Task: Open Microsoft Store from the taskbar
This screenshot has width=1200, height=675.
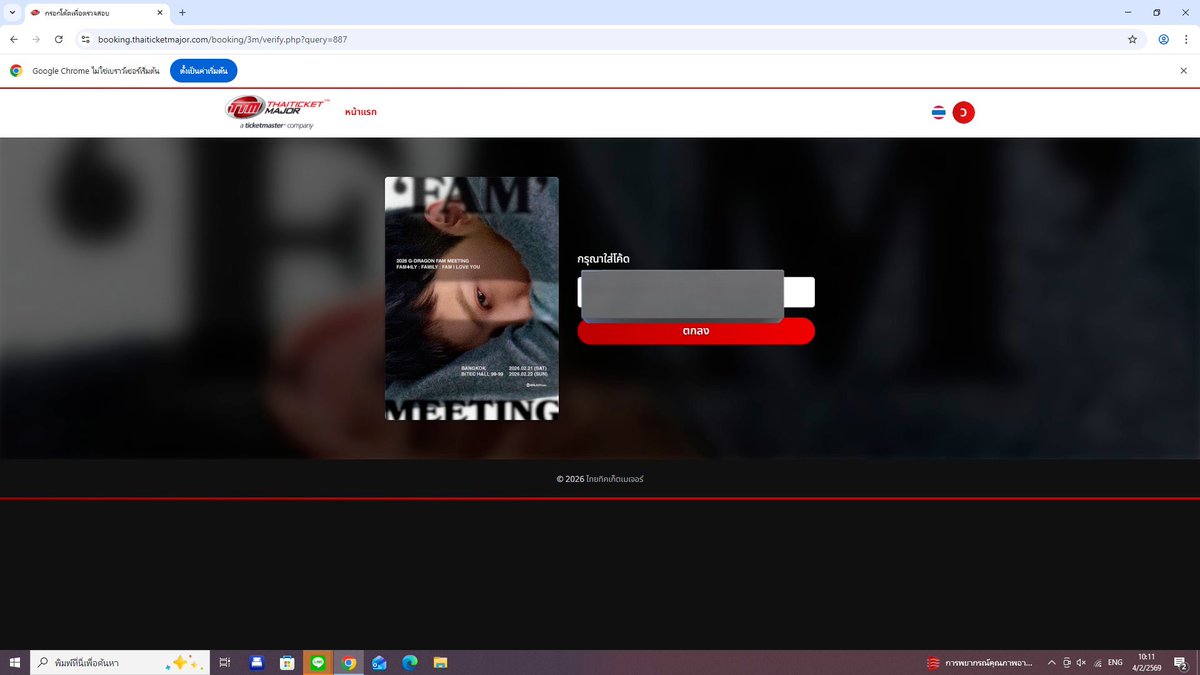Action: click(x=287, y=662)
